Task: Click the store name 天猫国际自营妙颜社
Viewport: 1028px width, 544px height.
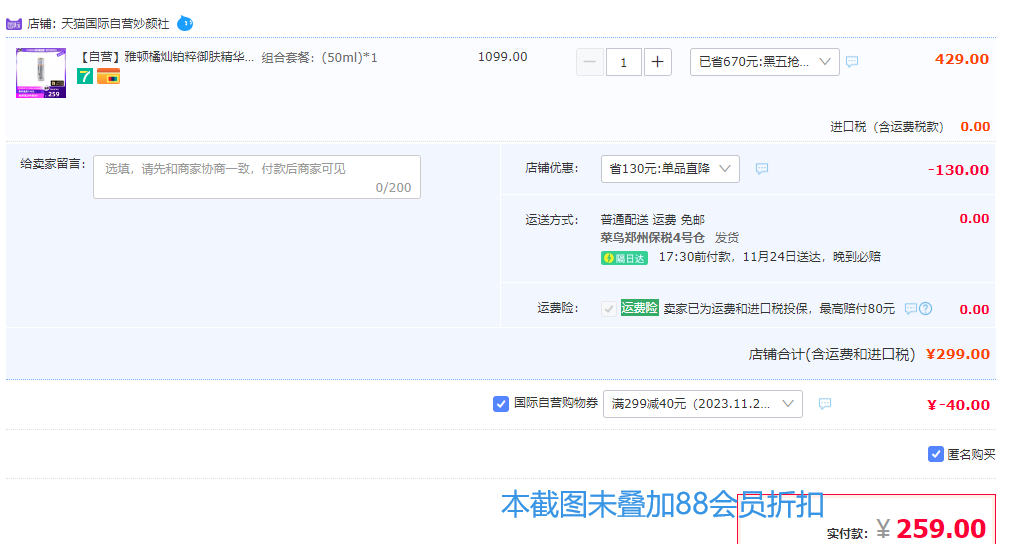Action: click(115, 24)
